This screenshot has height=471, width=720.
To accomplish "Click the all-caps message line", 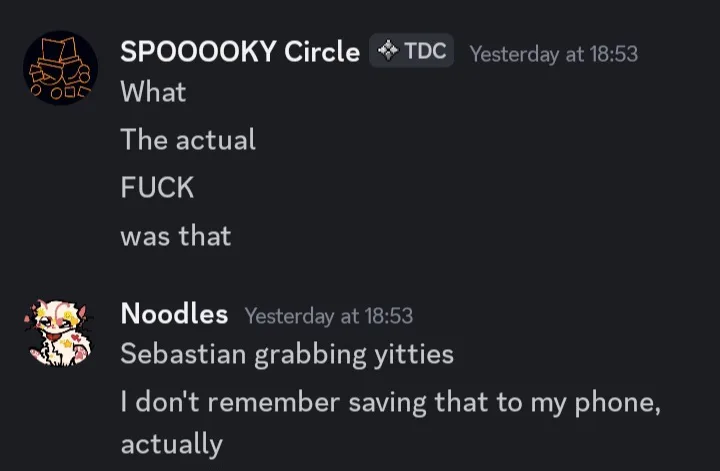I will point(157,188).
